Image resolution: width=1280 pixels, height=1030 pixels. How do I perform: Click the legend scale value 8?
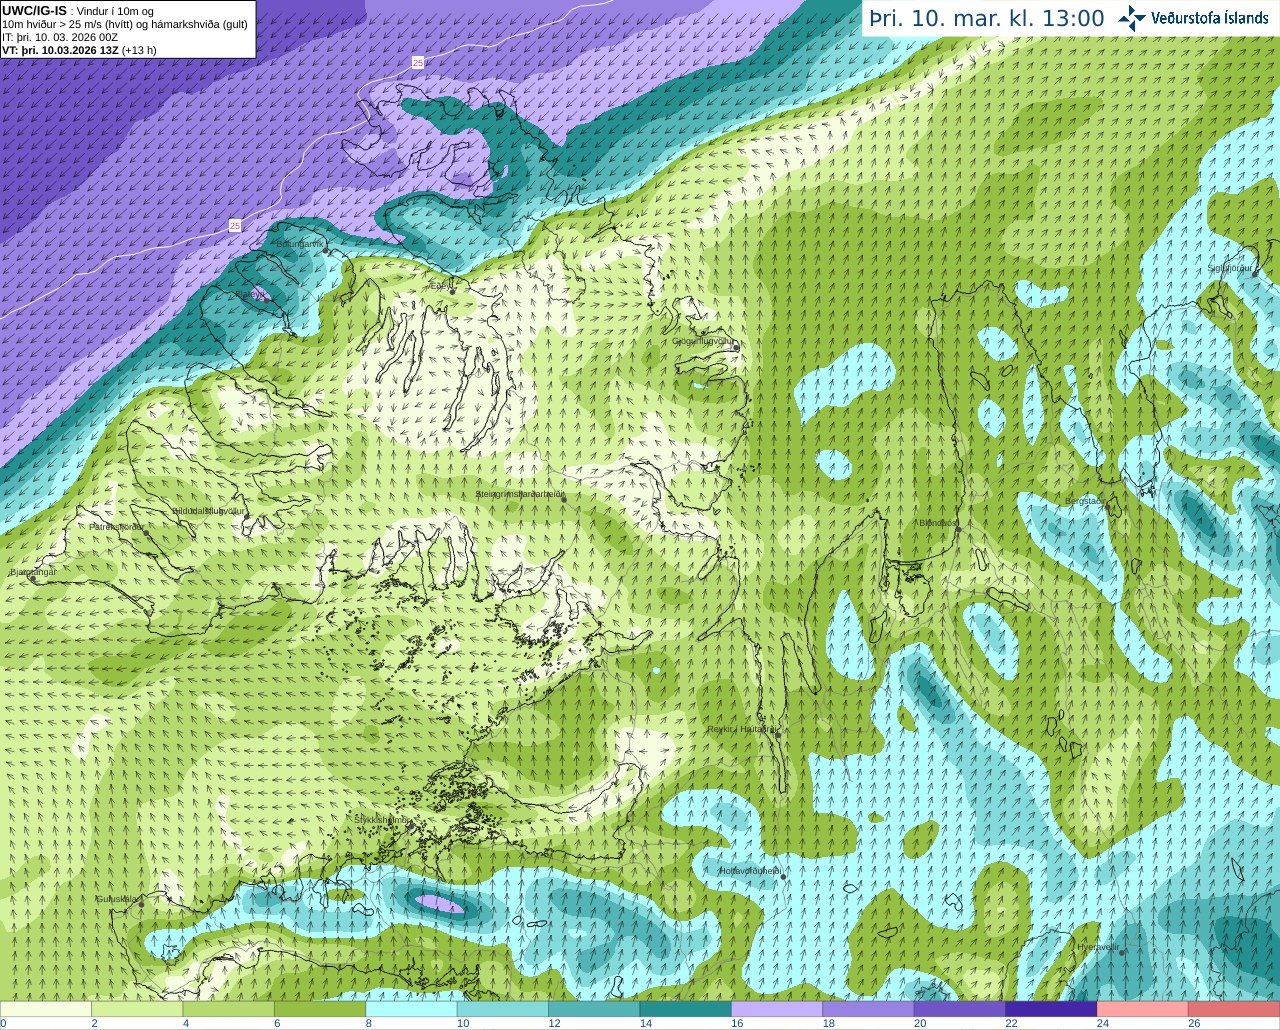click(369, 1023)
